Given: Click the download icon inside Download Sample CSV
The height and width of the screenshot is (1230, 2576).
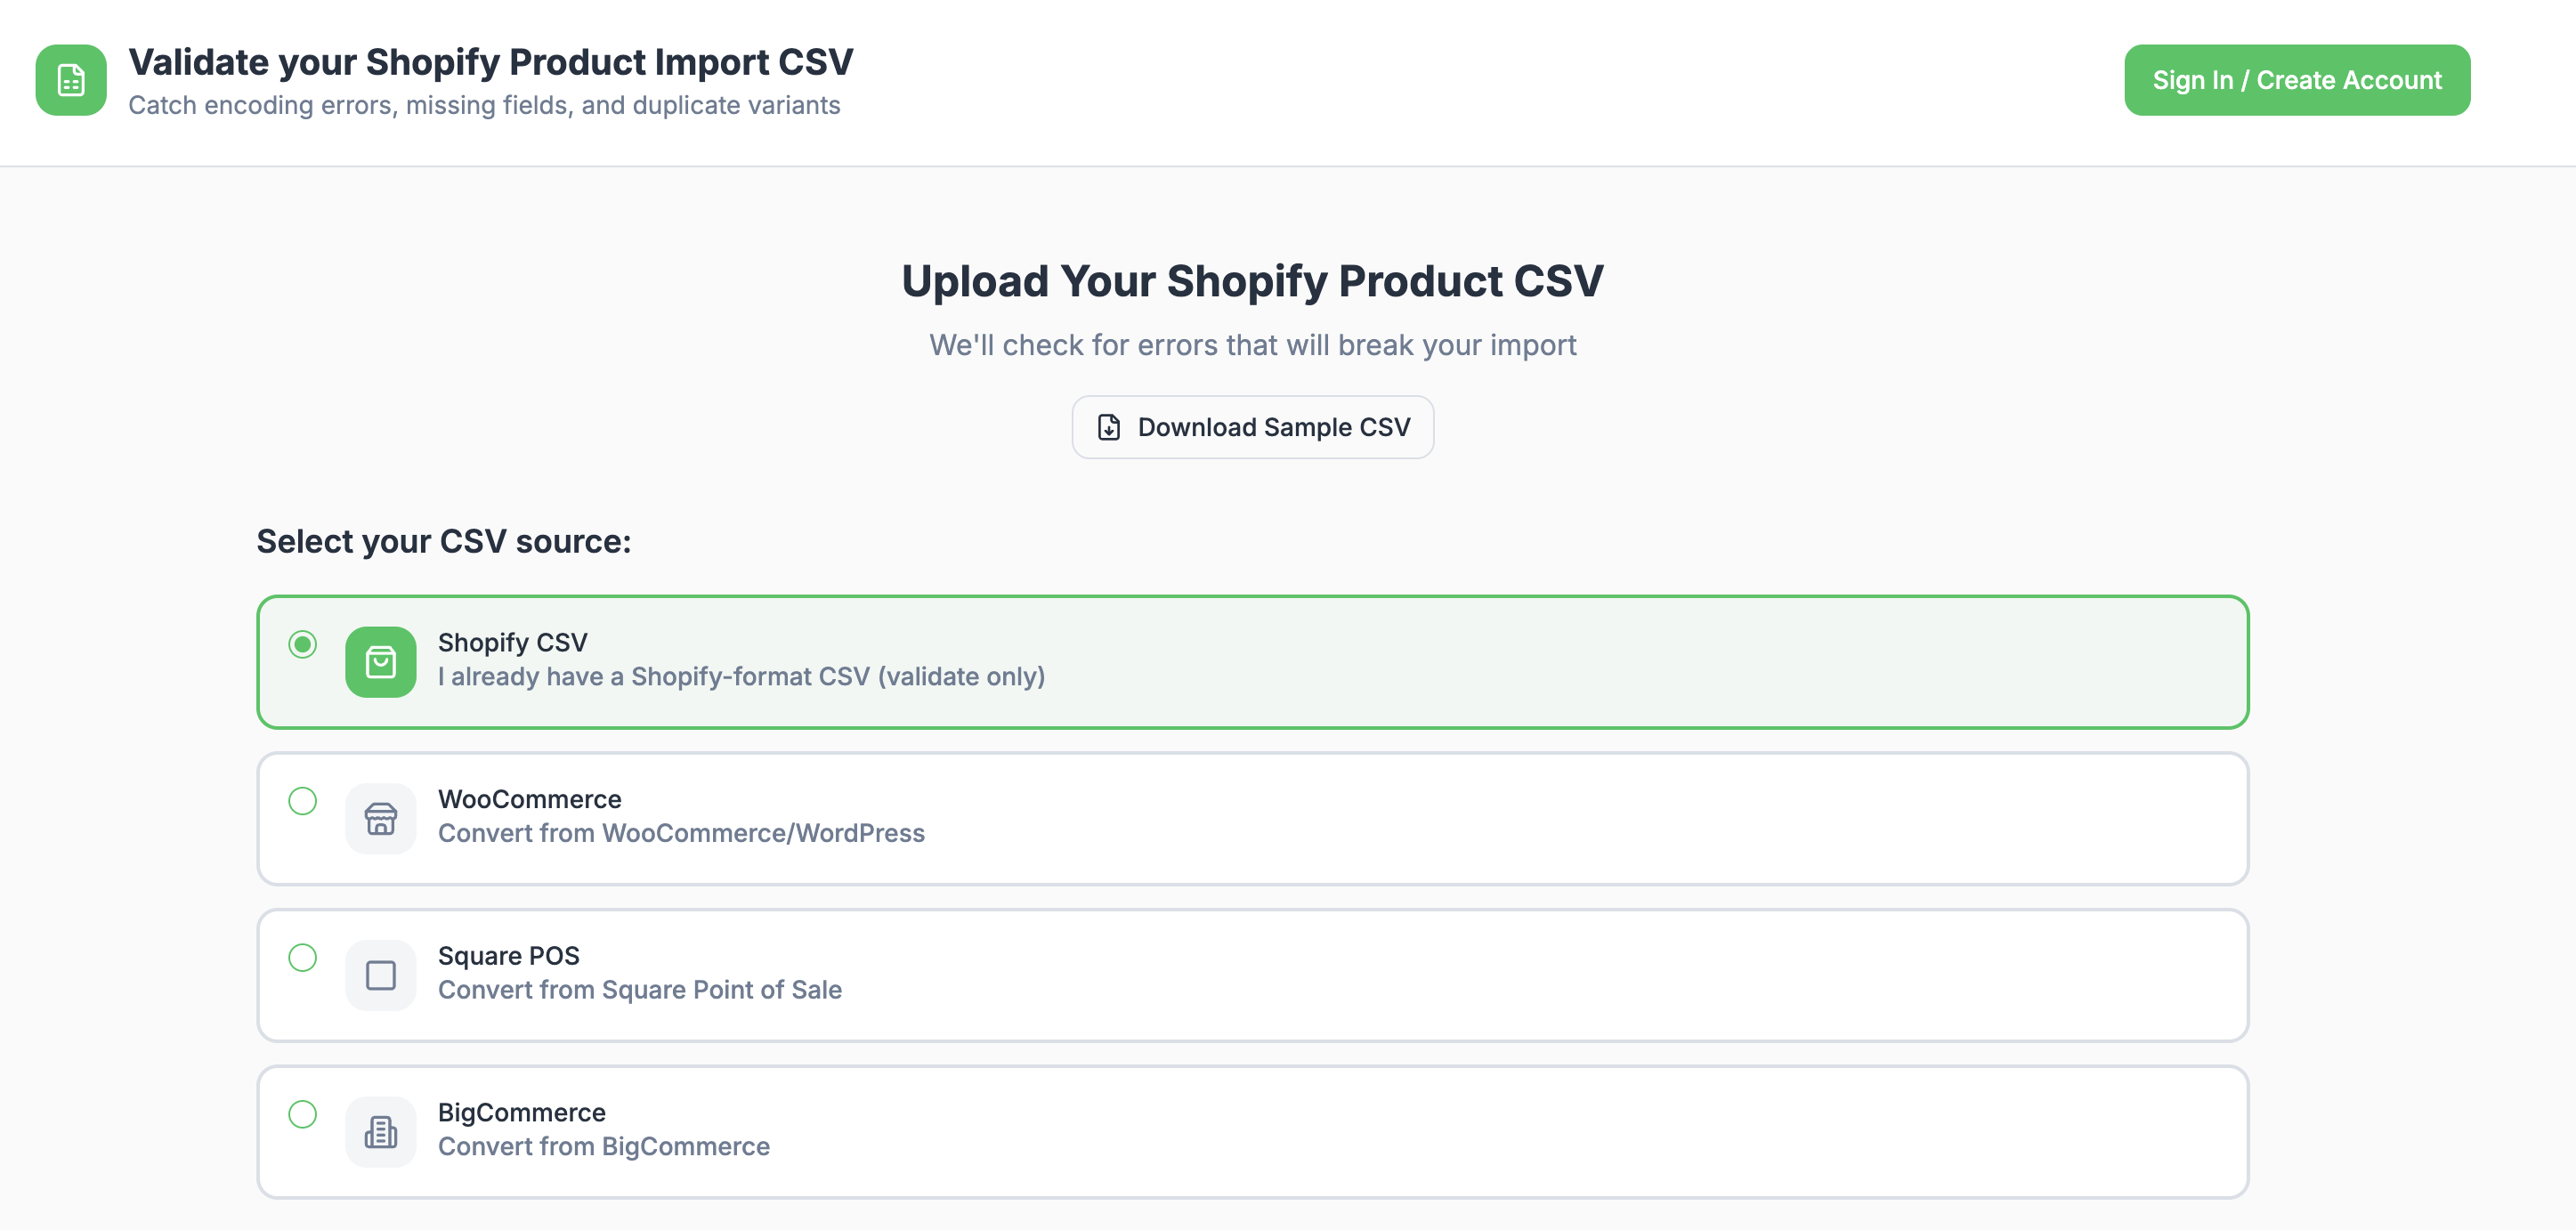Looking at the screenshot, I should click(x=1108, y=426).
